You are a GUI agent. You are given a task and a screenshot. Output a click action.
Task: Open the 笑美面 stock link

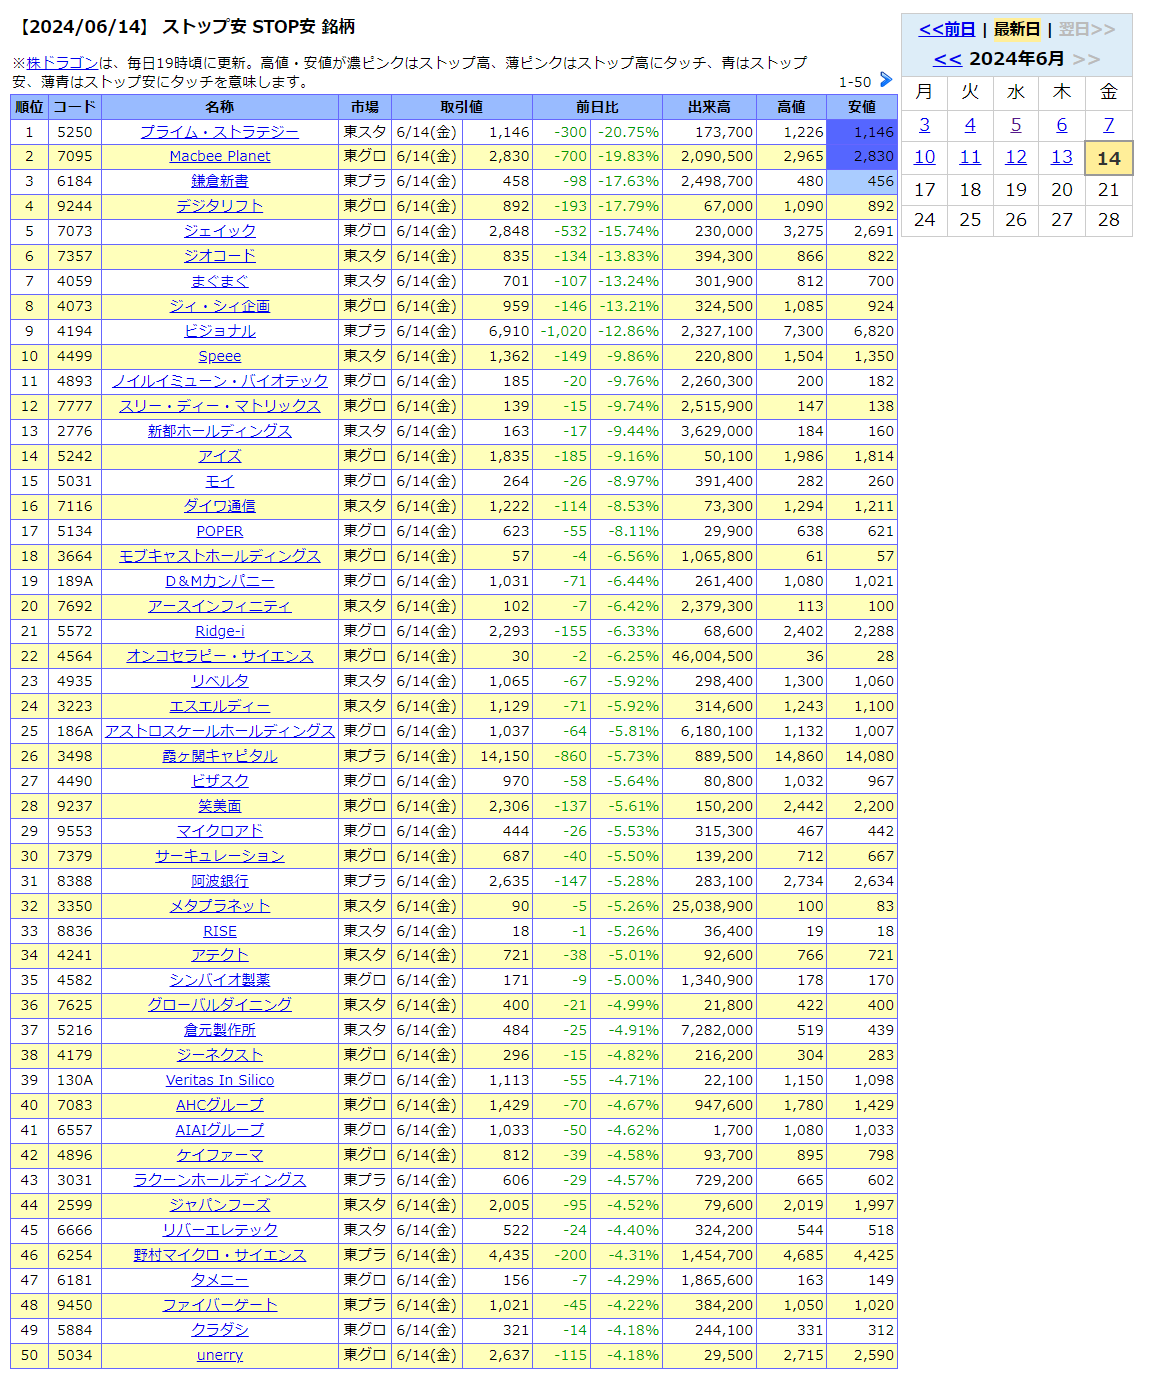pos(220,807)
